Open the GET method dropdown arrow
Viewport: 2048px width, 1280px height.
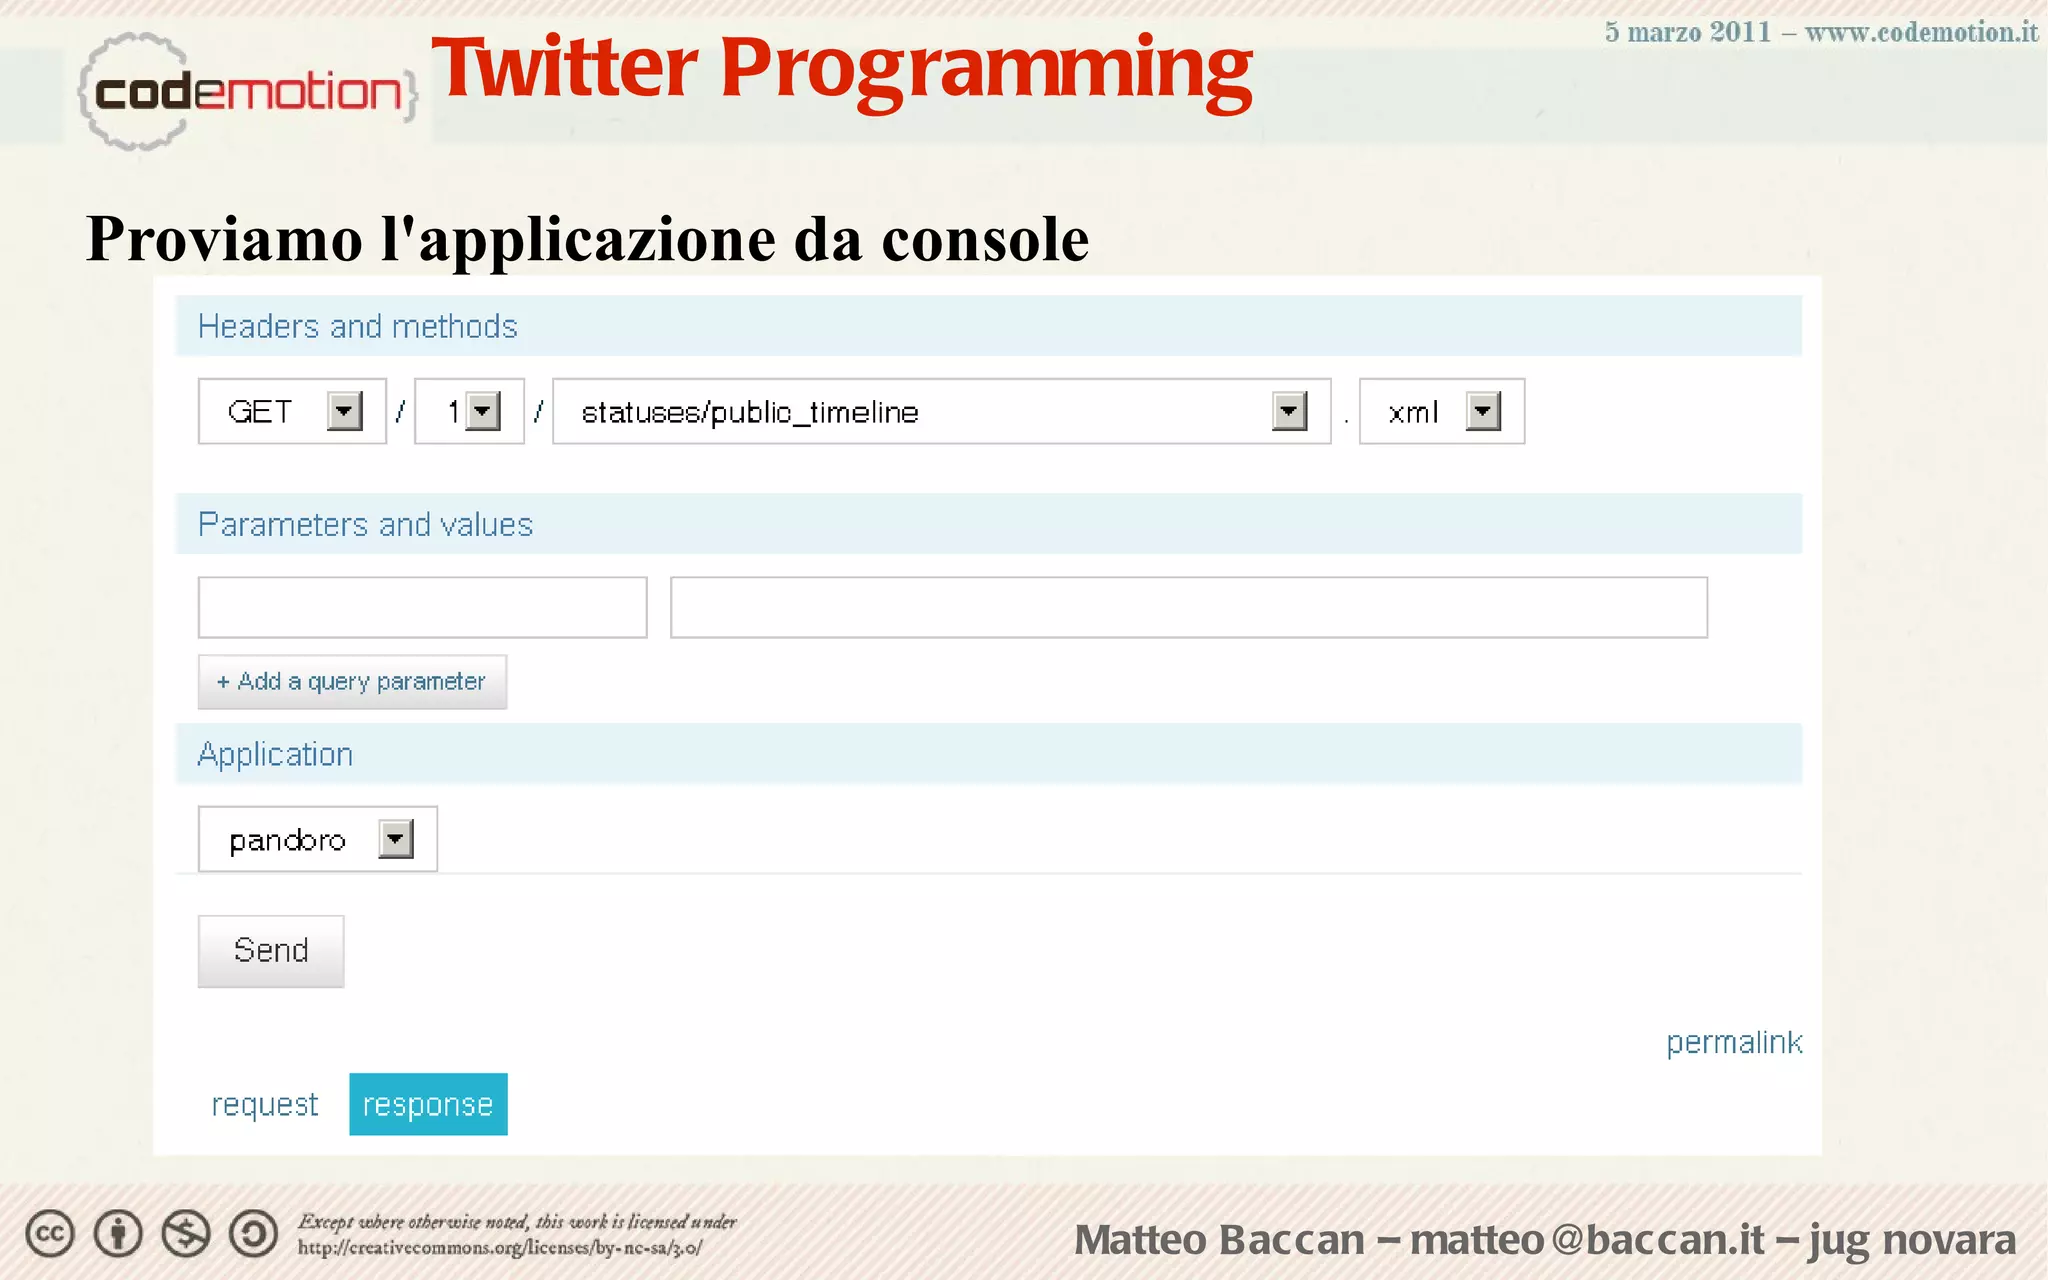pyautogui.click(x=344, y=411)
